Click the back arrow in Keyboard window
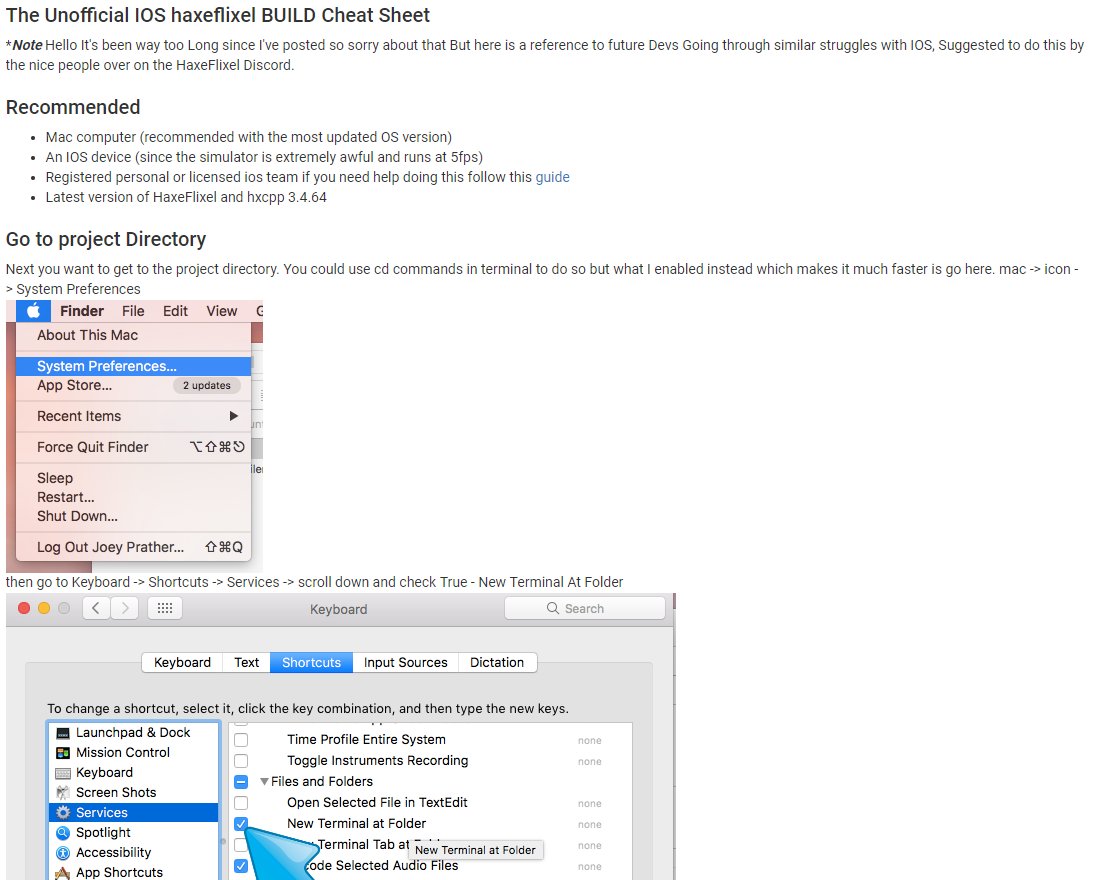This screenshot has width=1097, height=880. tap(96, 608)
